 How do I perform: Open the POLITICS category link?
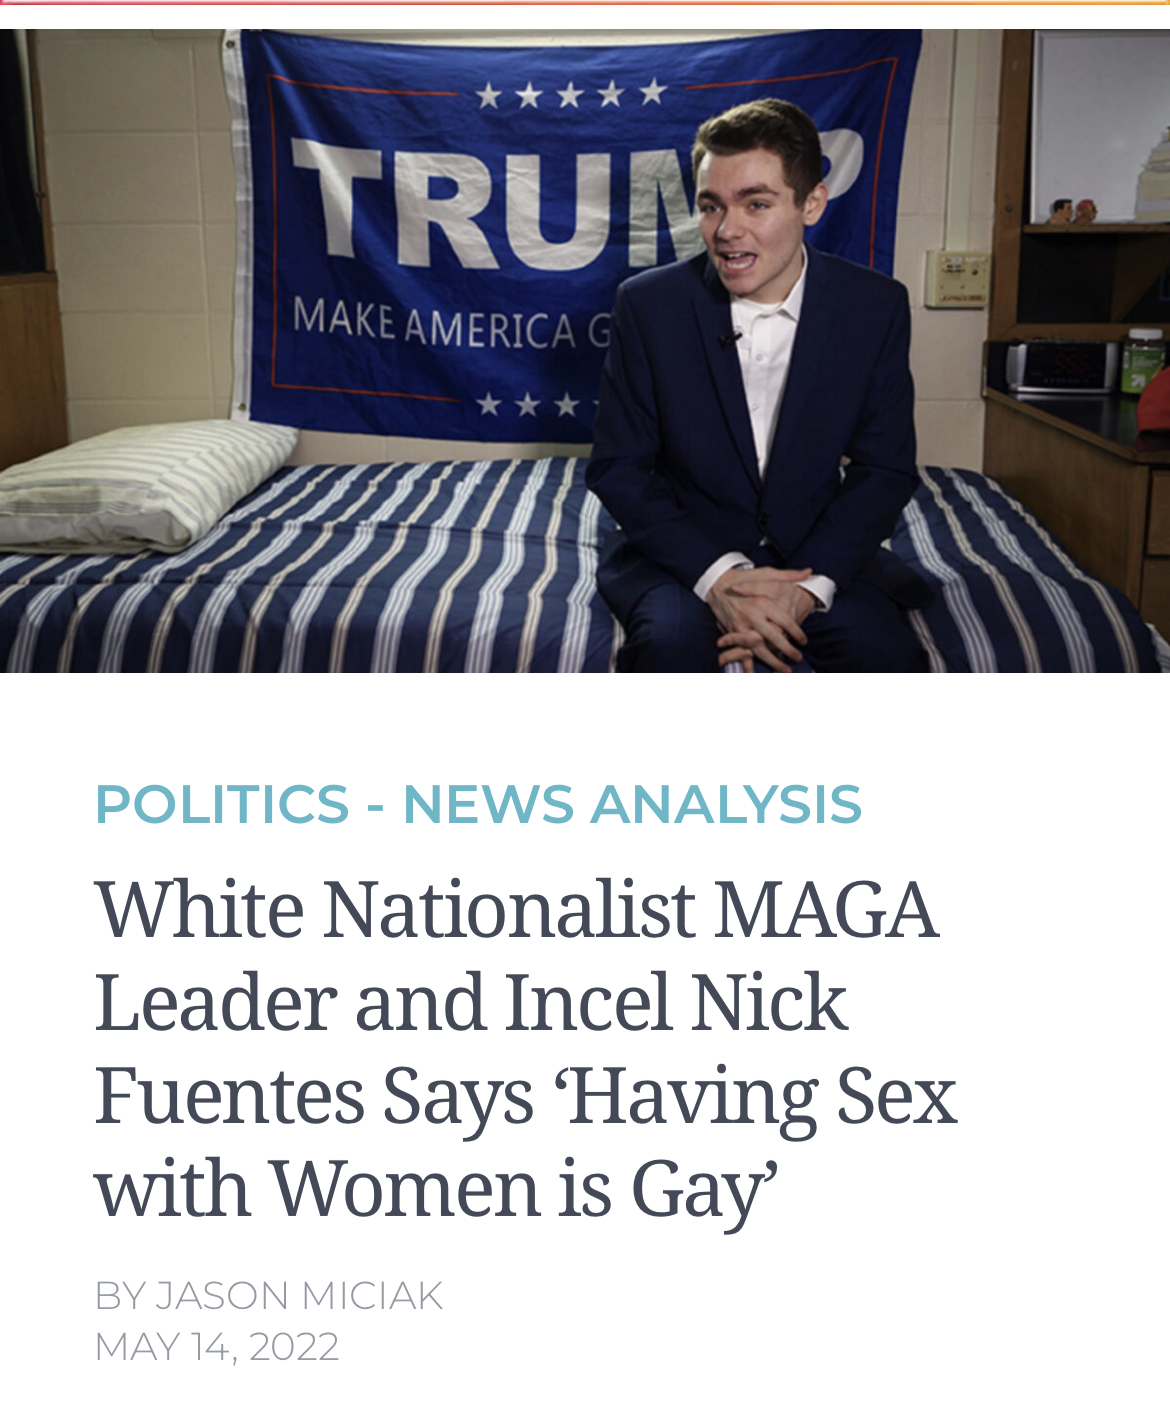point(222,804)
